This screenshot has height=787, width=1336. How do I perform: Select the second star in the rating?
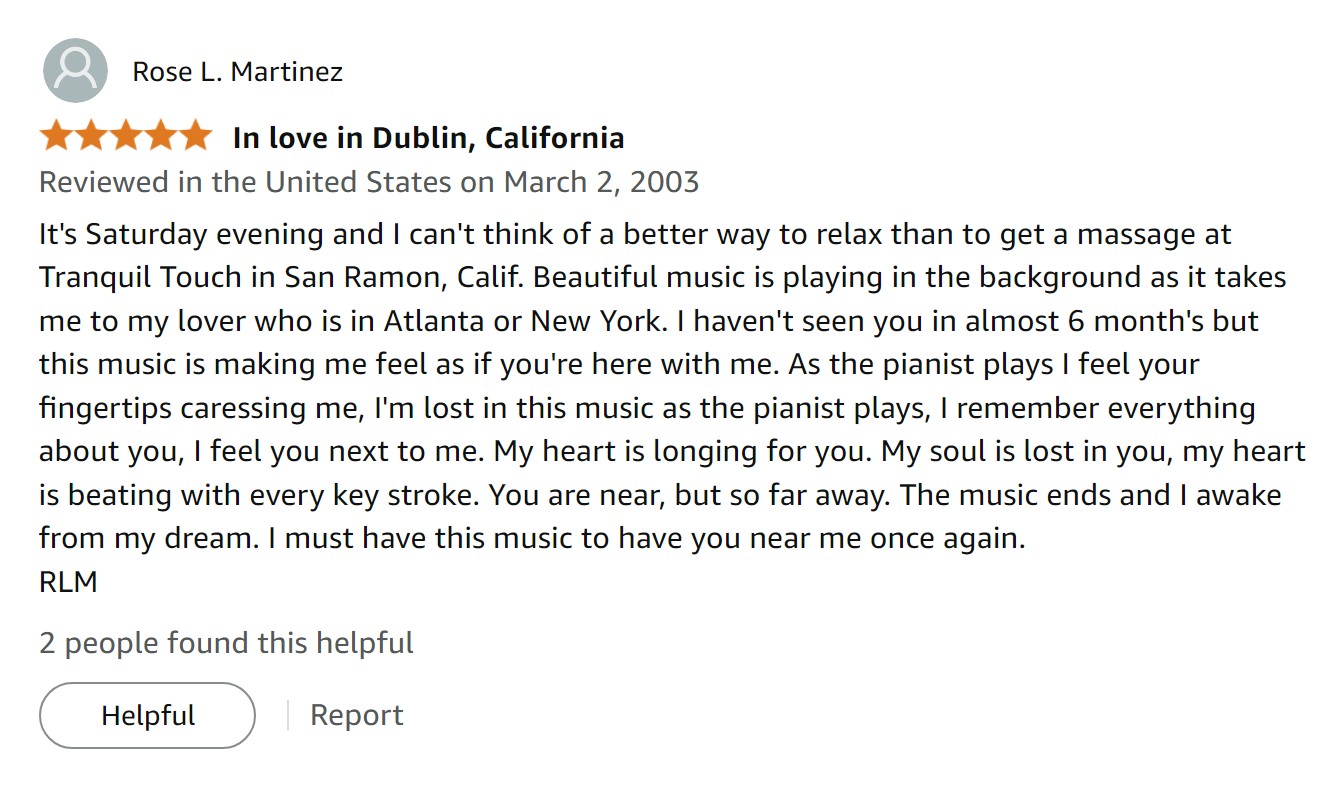[x=90, y=134]
